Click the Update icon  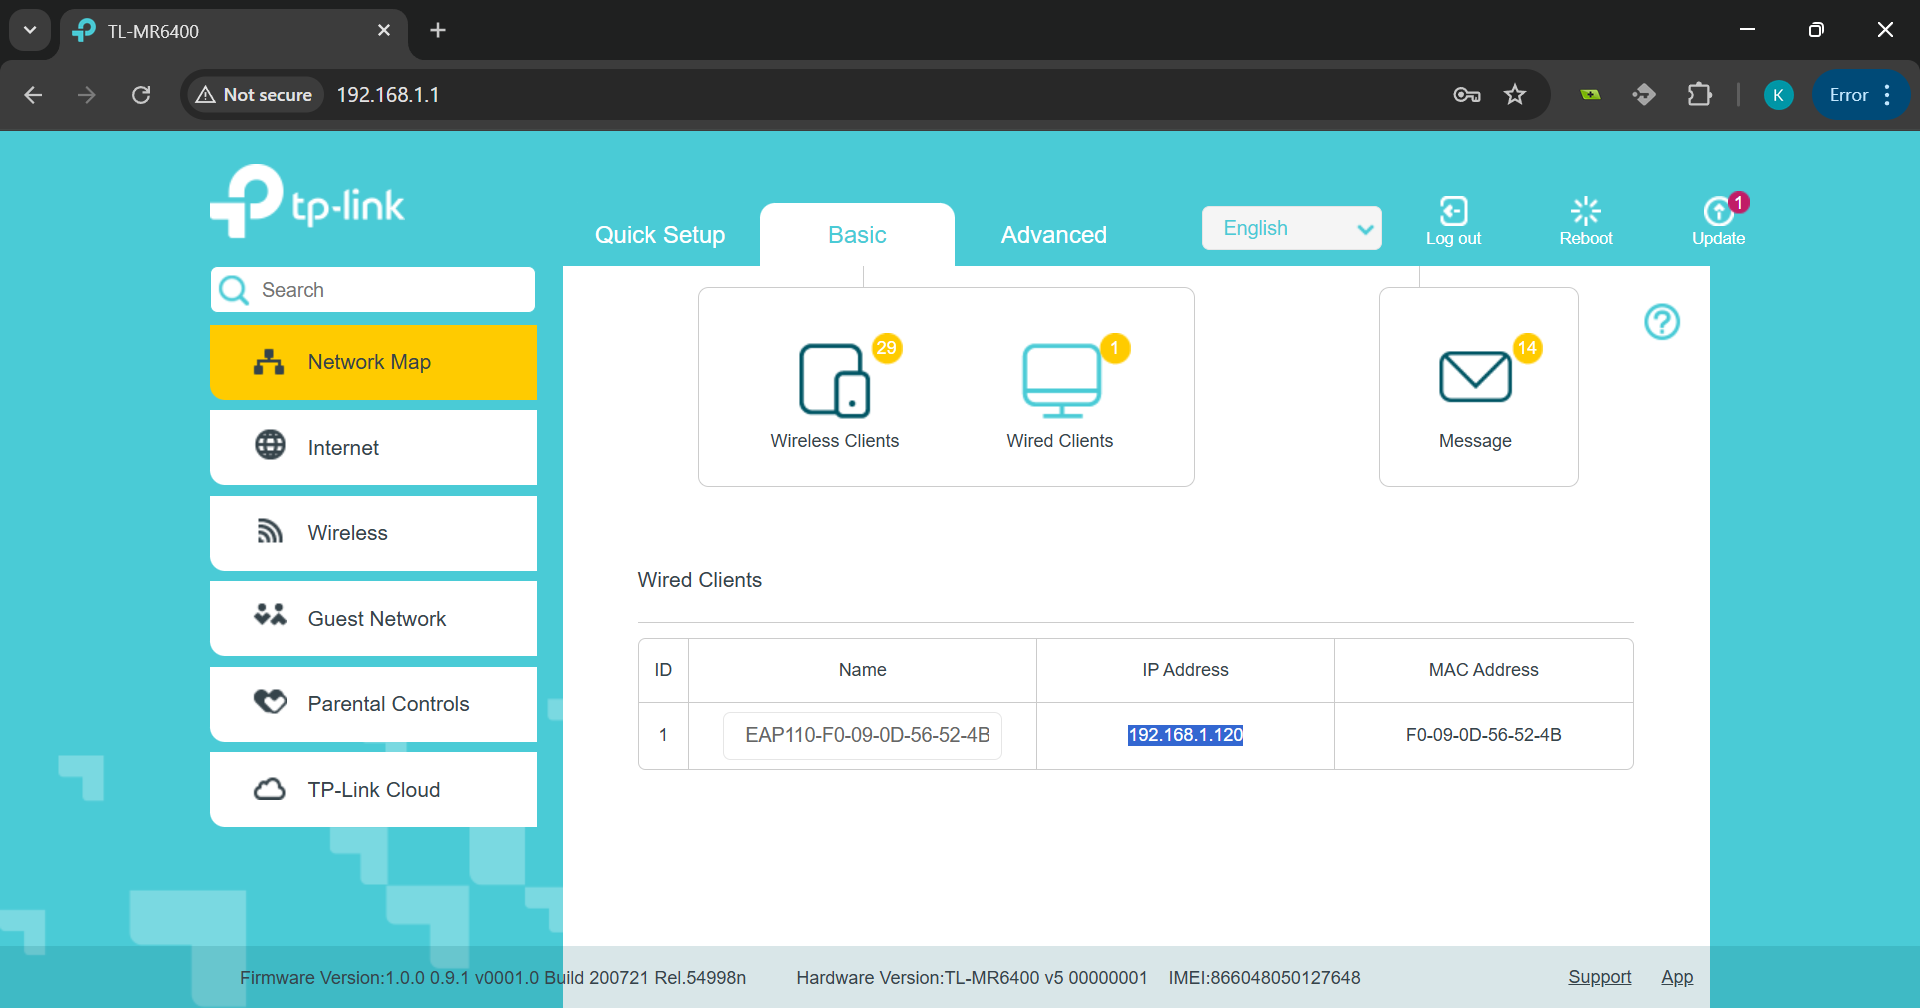[x=1718, y=211]
